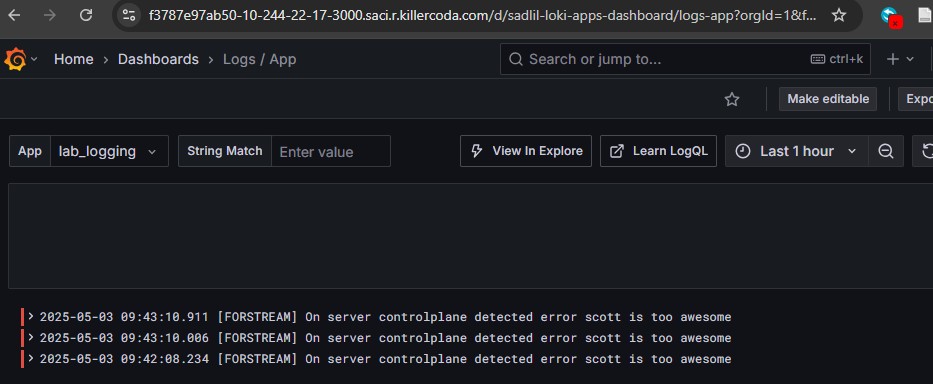
Task: Click the browser forward arrow
Action: [50, 15]
